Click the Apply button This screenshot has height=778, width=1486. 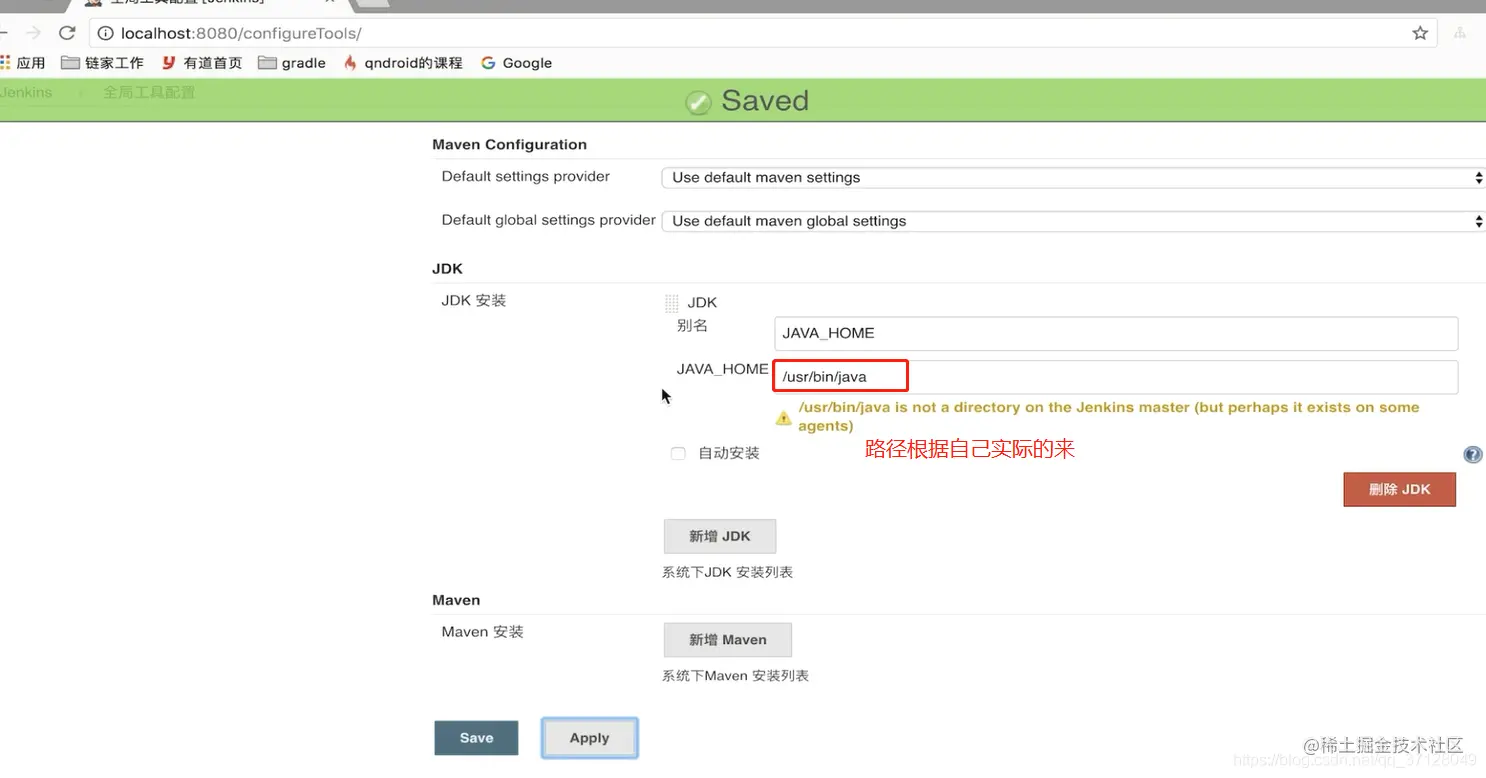[x=589, y=738]
